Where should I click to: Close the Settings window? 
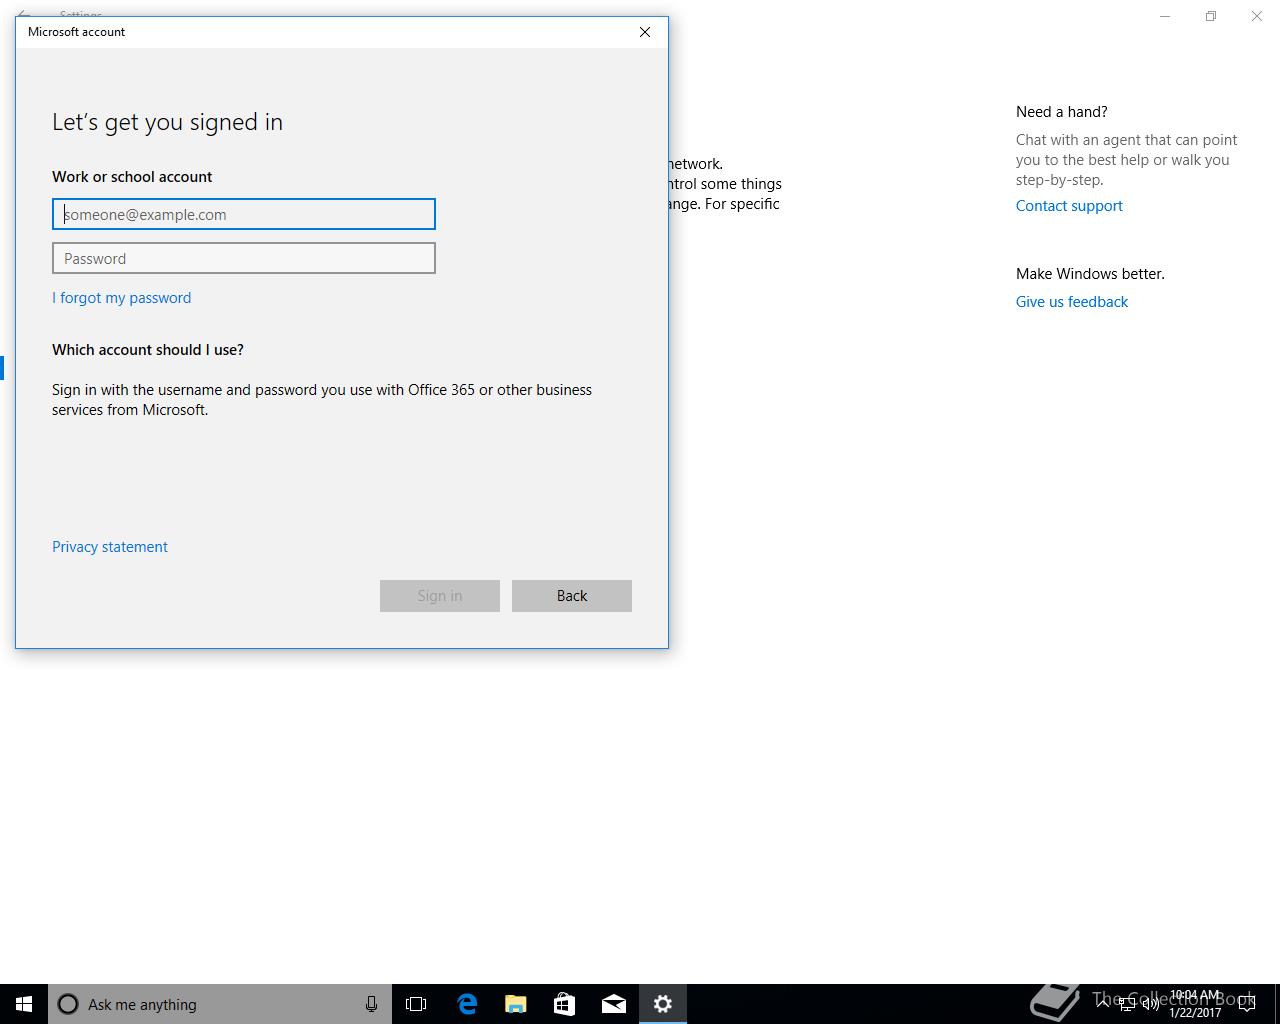[1257, 16]
